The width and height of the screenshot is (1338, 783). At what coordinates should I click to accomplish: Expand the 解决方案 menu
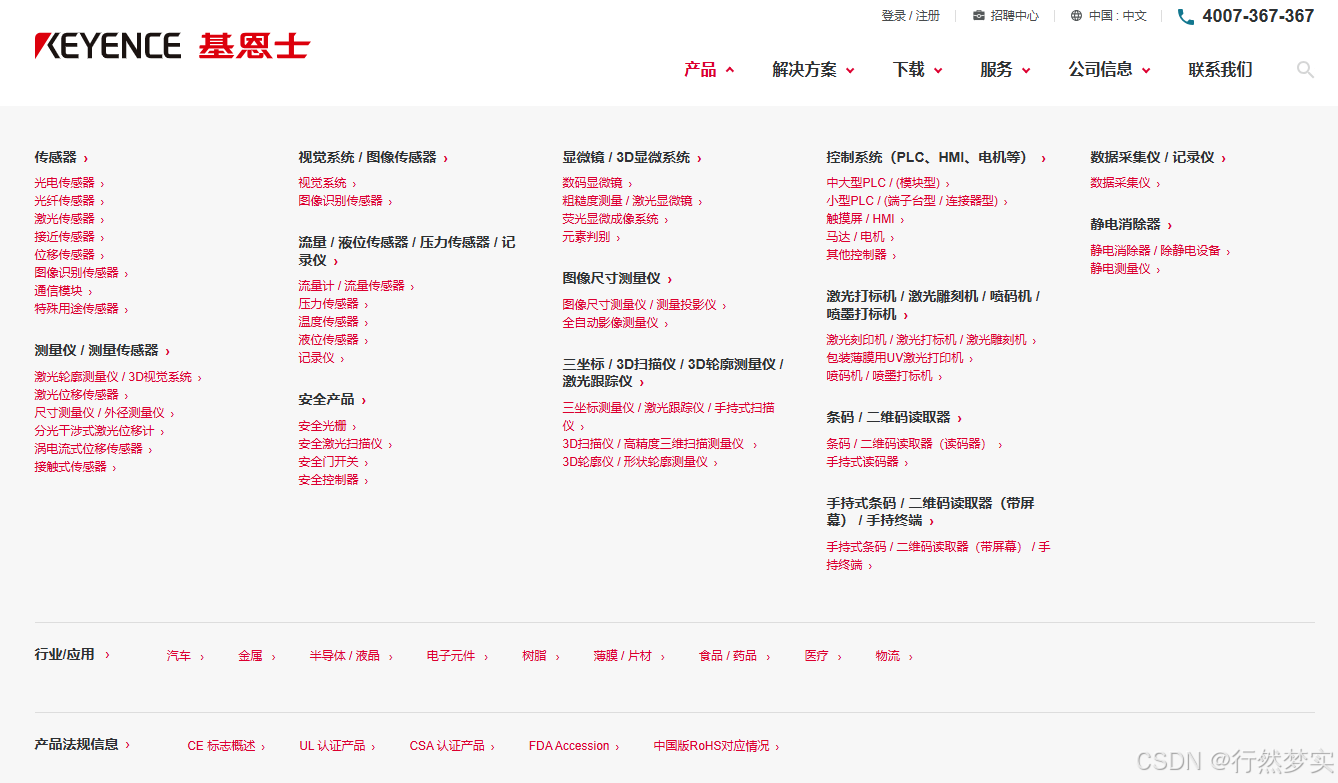(x=813, y=69)
